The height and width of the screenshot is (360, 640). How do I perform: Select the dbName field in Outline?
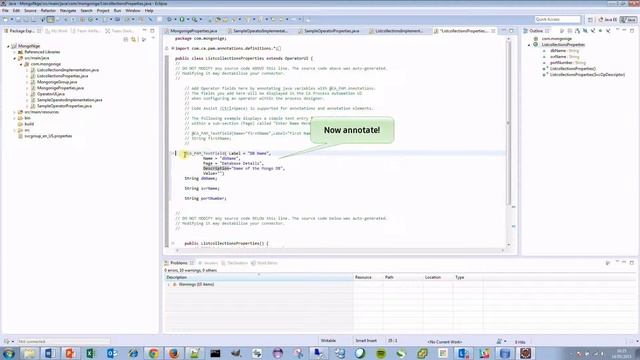[x=564, y=51]
